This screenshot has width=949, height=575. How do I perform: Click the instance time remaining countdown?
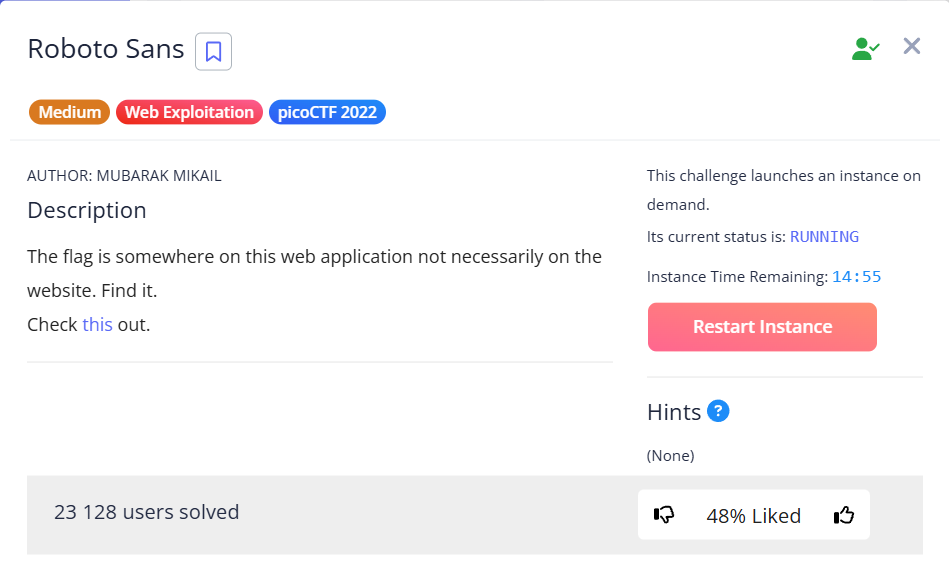pyautogui.click(x=856, y=277)
